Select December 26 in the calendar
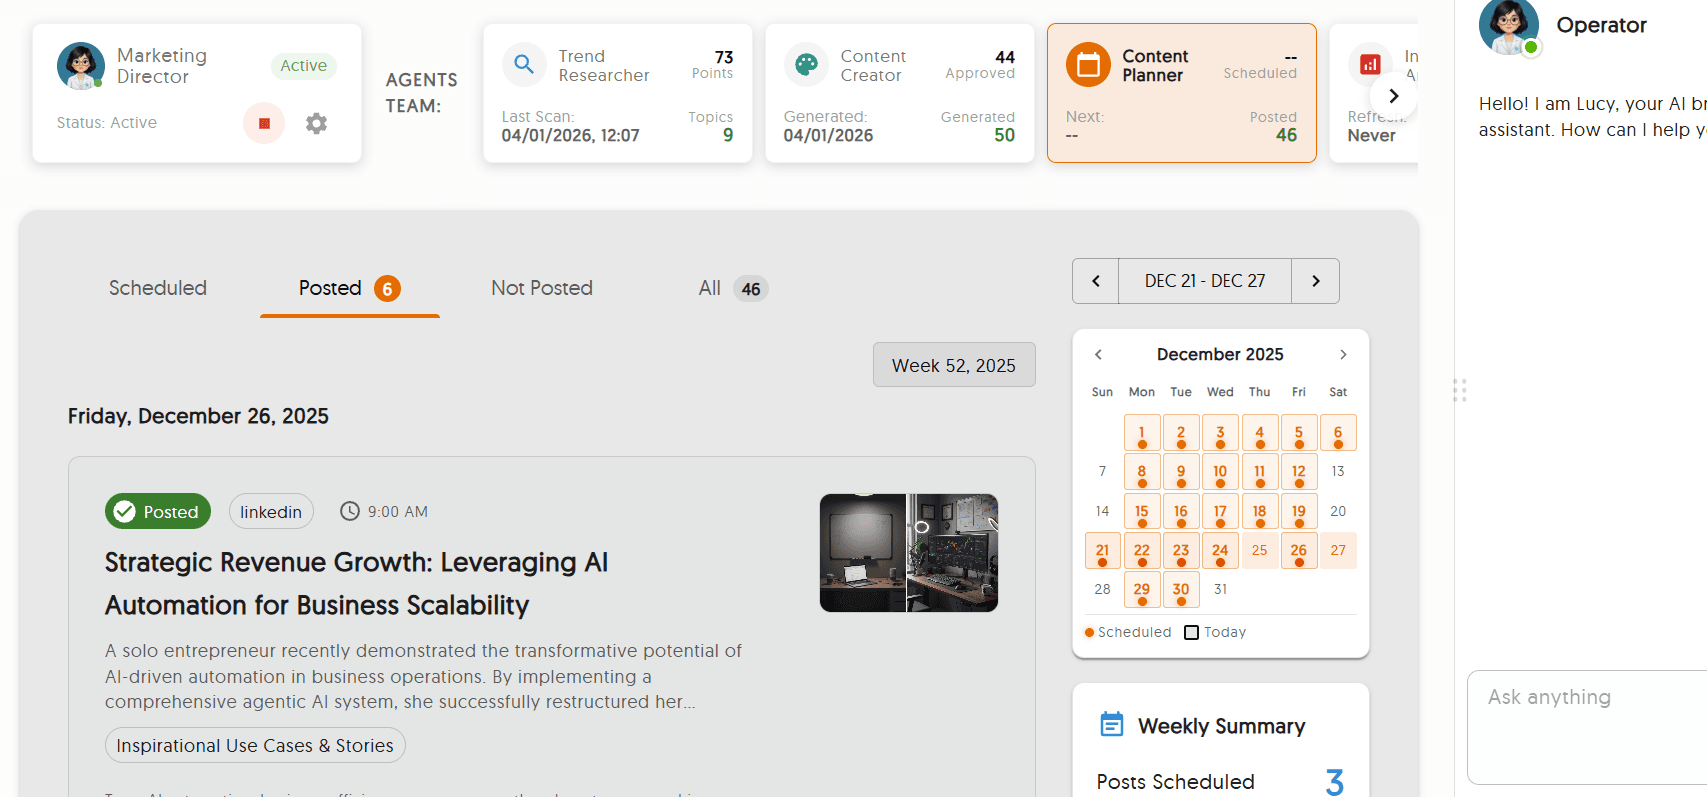This screenshot has width=1707, height=797. point(1298,550)
